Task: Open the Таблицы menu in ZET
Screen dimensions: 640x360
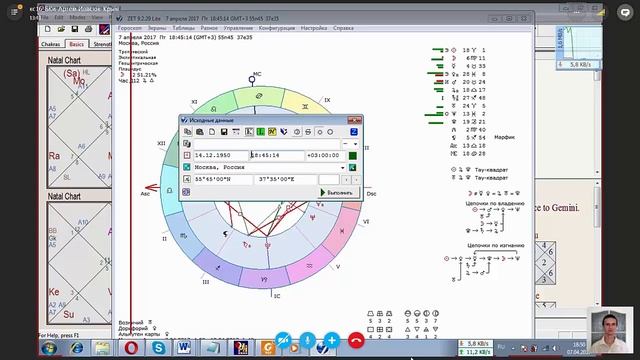Action: point(183,28)
